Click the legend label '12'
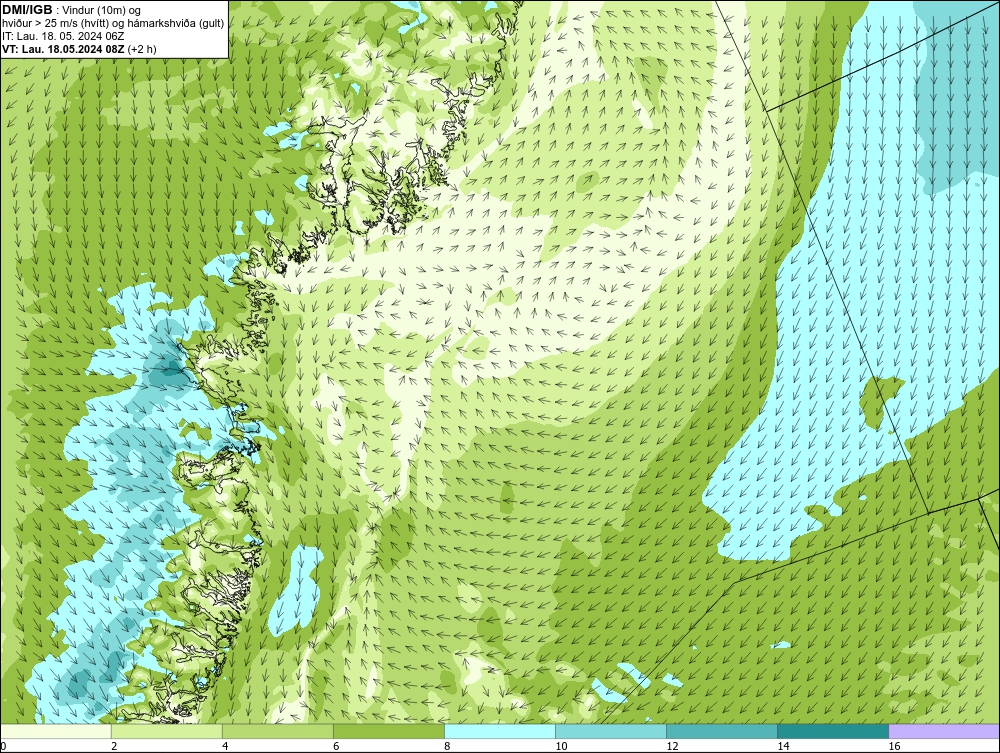1000x753 pixels. (672, 746)
